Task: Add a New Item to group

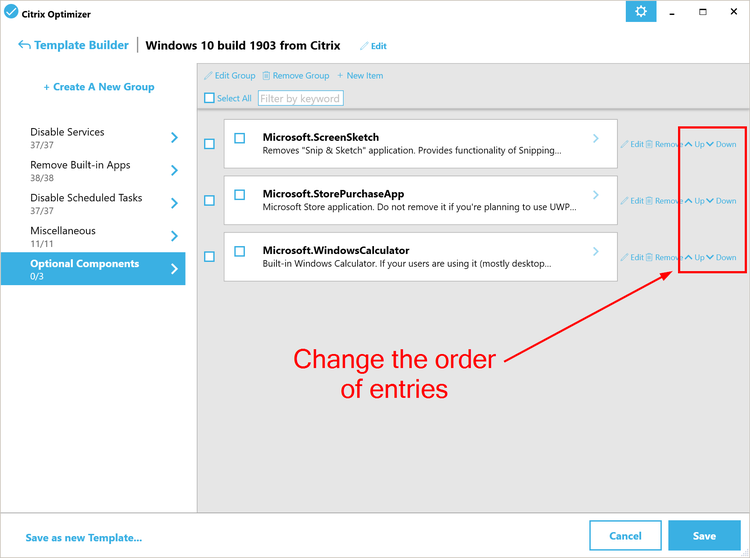Action: click(x=360, y=76)
